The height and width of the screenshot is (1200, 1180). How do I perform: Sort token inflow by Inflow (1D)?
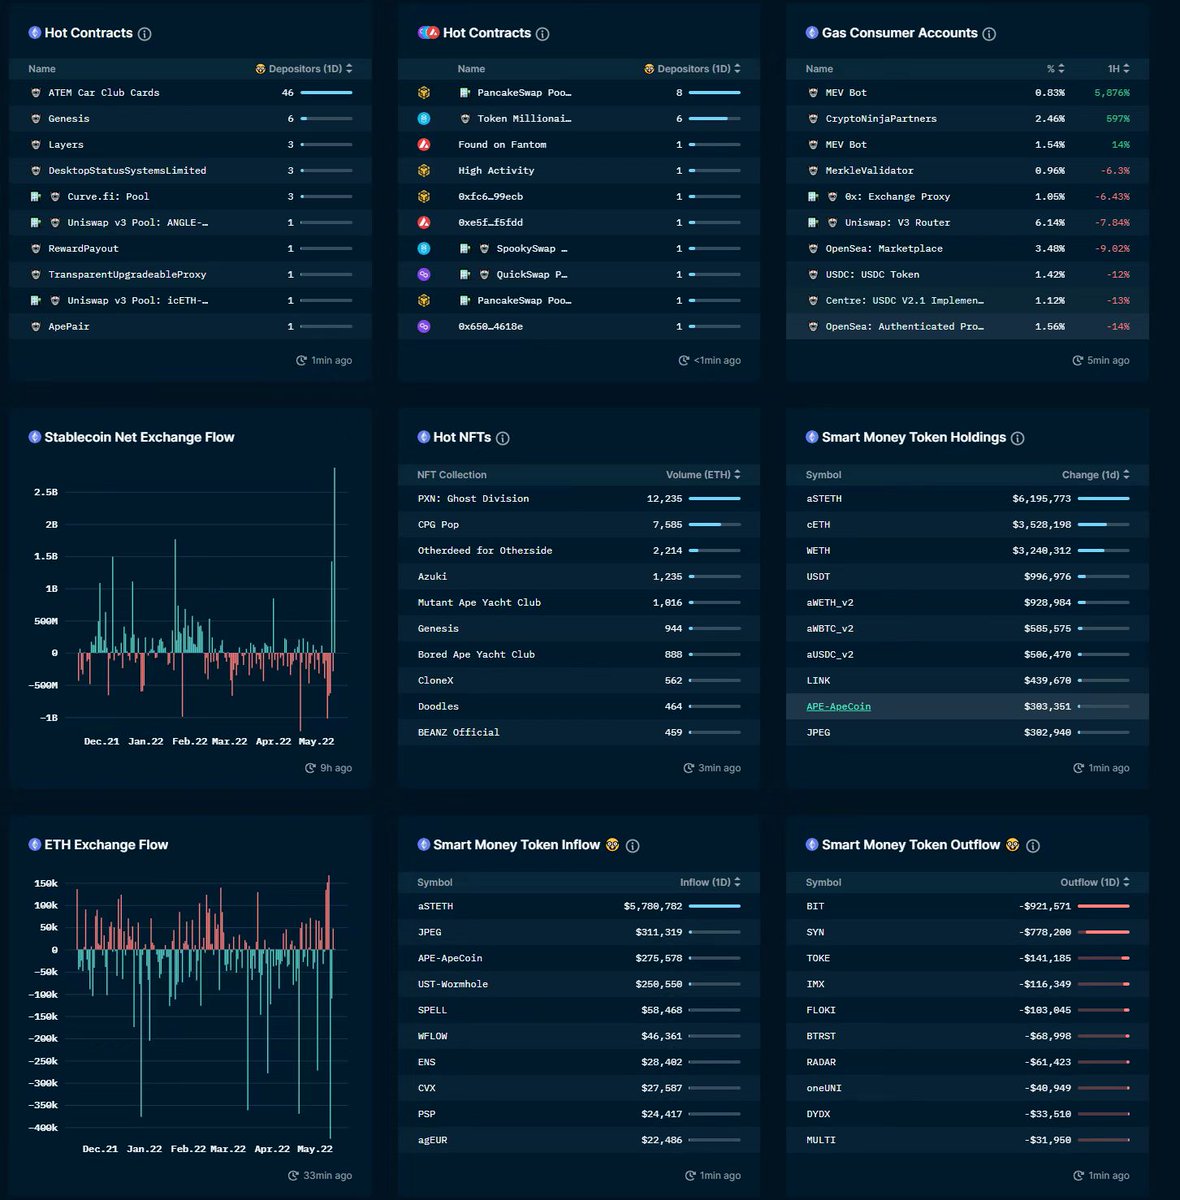(x=710, y=882)
